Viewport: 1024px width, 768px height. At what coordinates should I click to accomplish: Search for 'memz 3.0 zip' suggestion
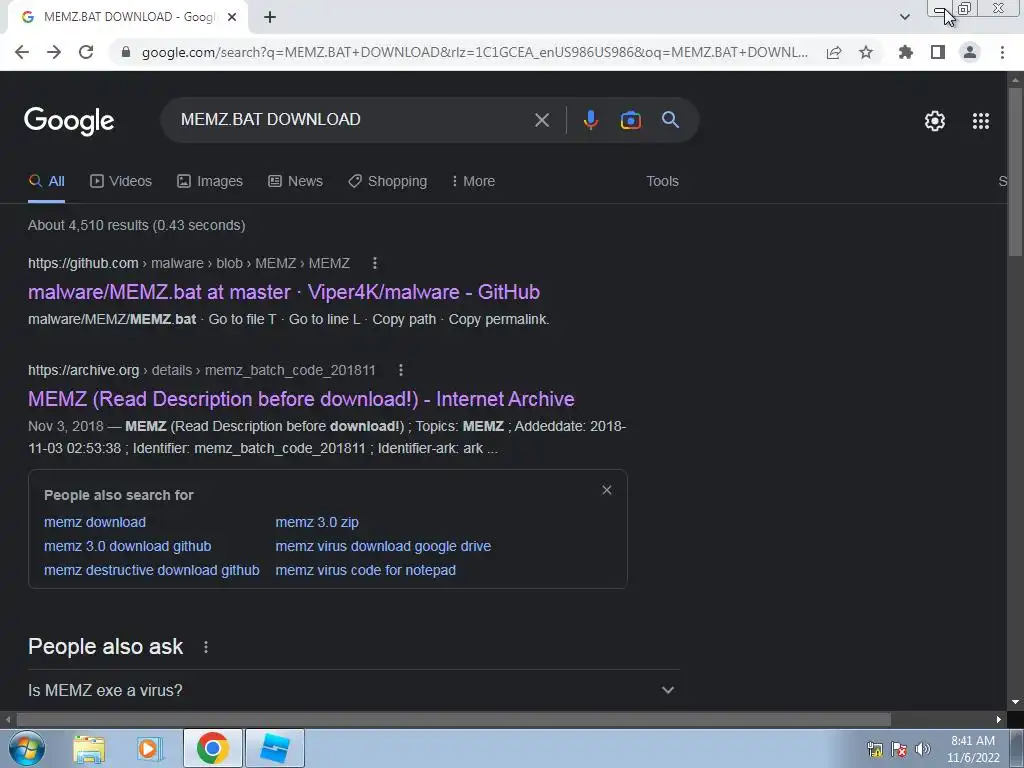coord(317,522)
